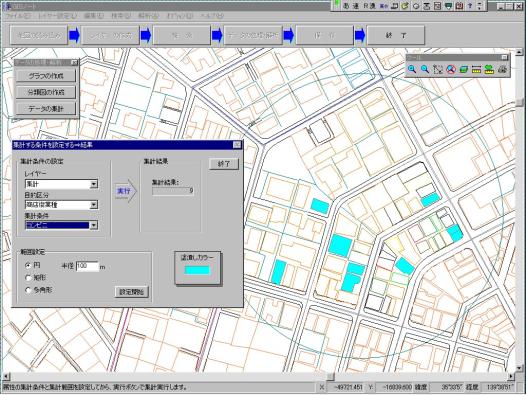The height and width of the screenshot is (395, 526).
Task: Click the 終了 step button in workflow bar
Action: pyautogui.click(x=396, y=35)
